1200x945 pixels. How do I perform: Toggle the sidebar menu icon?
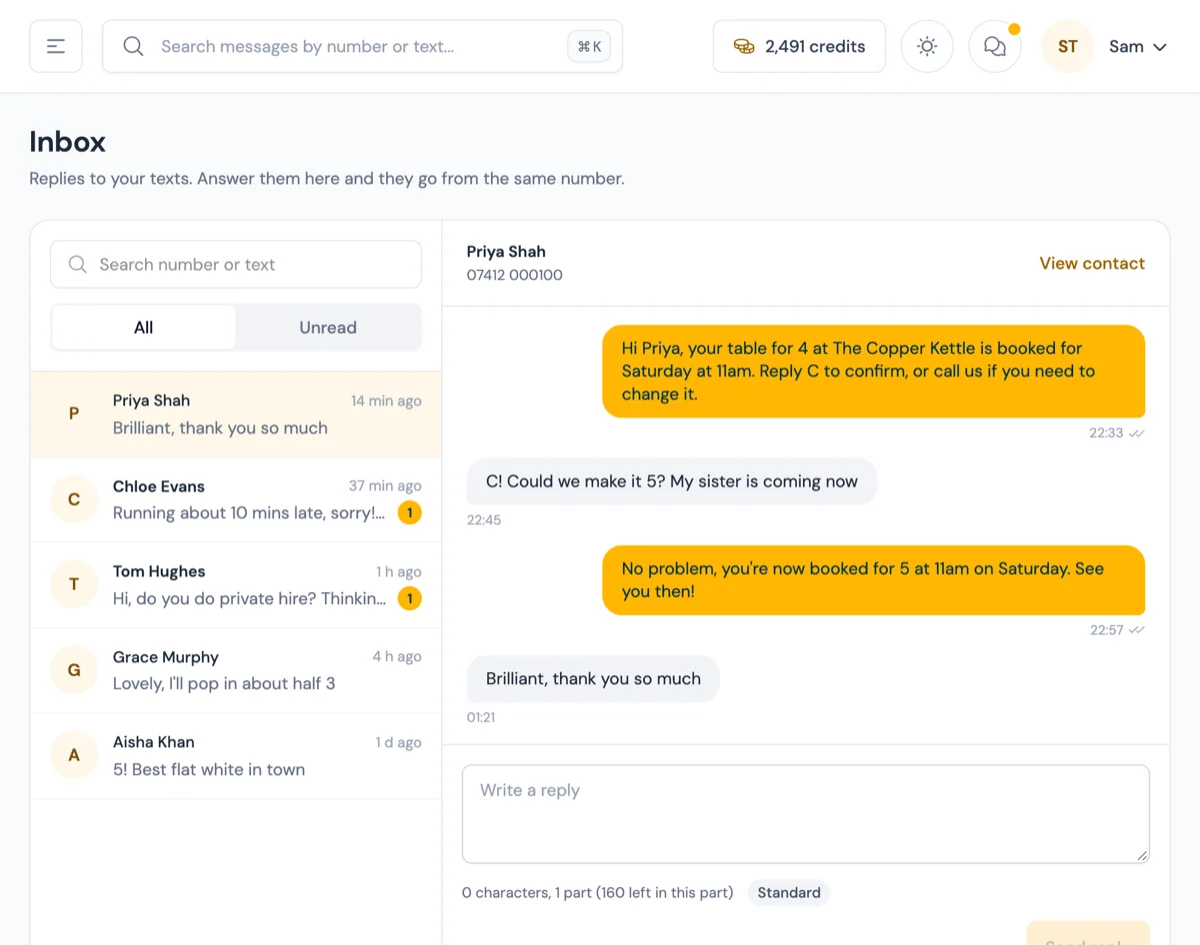point(56,46)
